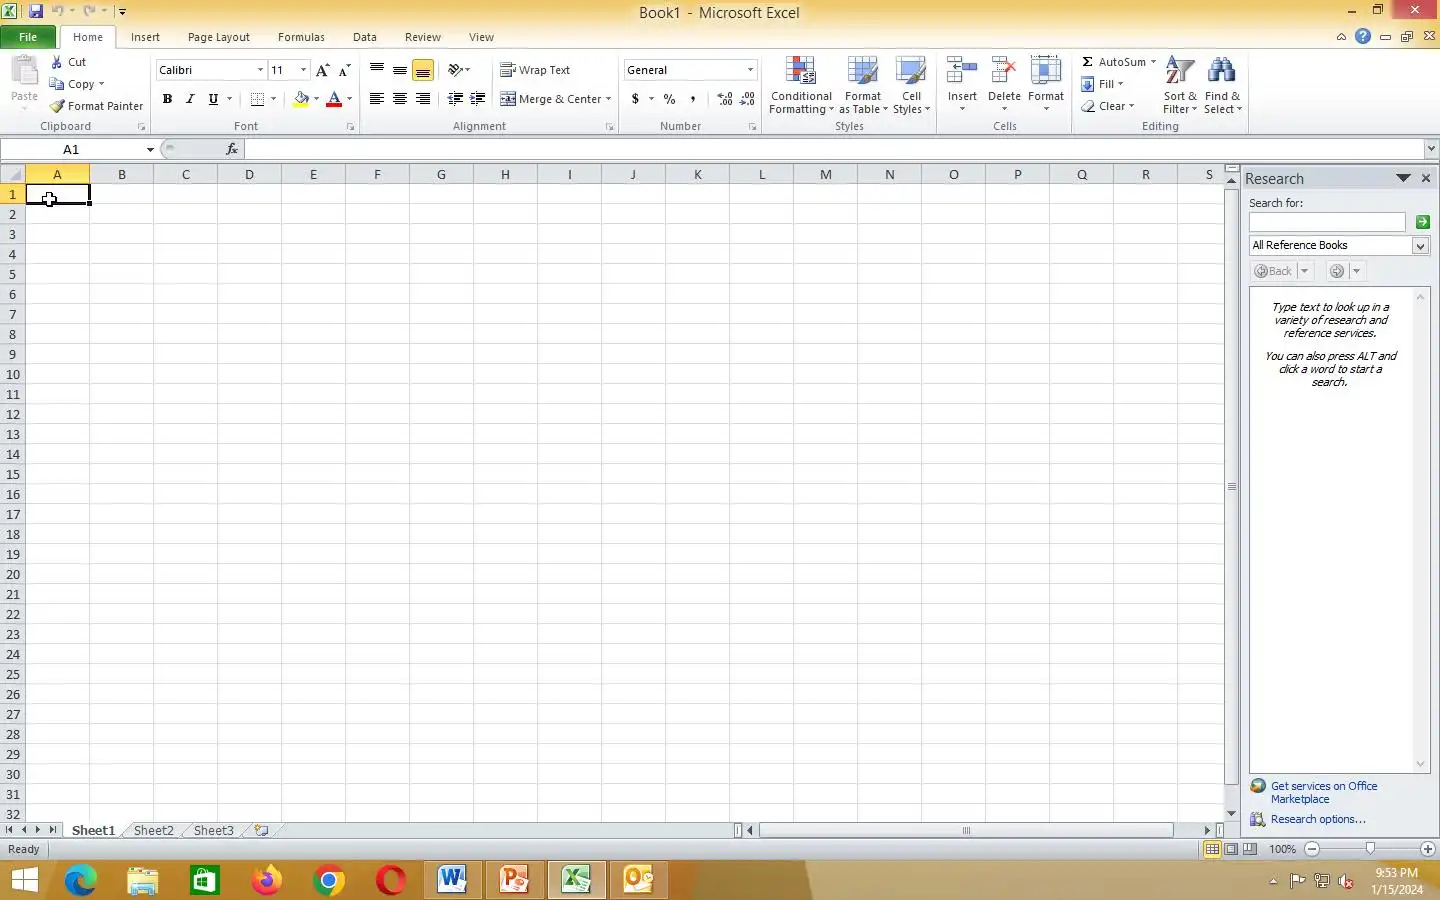Image resolution: width=1440 pixels, height=900 pixels.
Task: Open Google Chrome from taskbar
Action: pos(328,880)
